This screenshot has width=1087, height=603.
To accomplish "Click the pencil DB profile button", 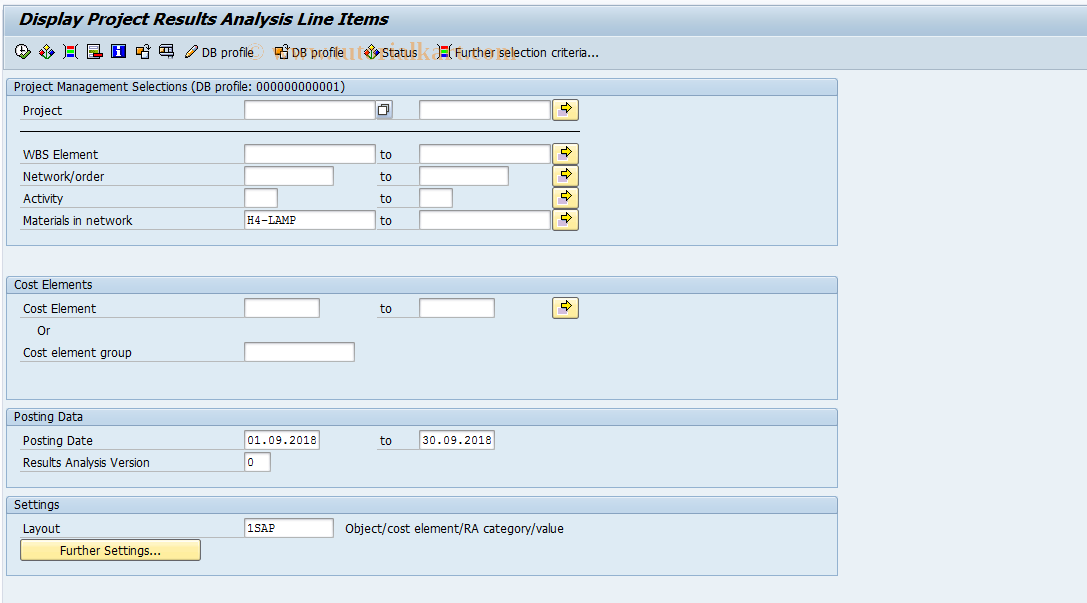I will coord(220,53).
